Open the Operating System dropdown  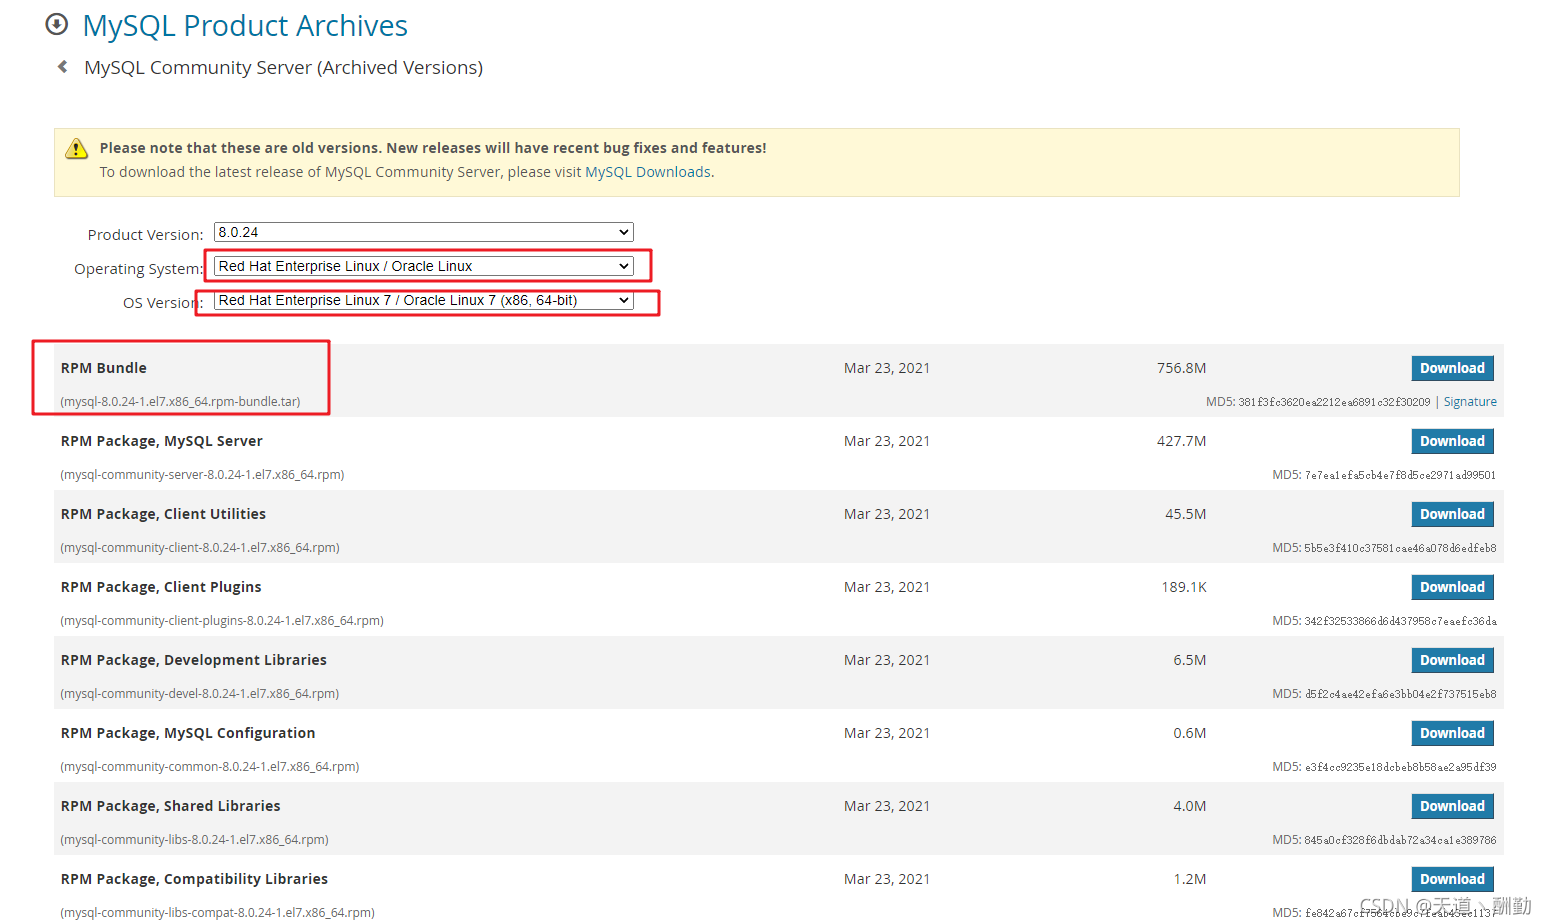424,266
